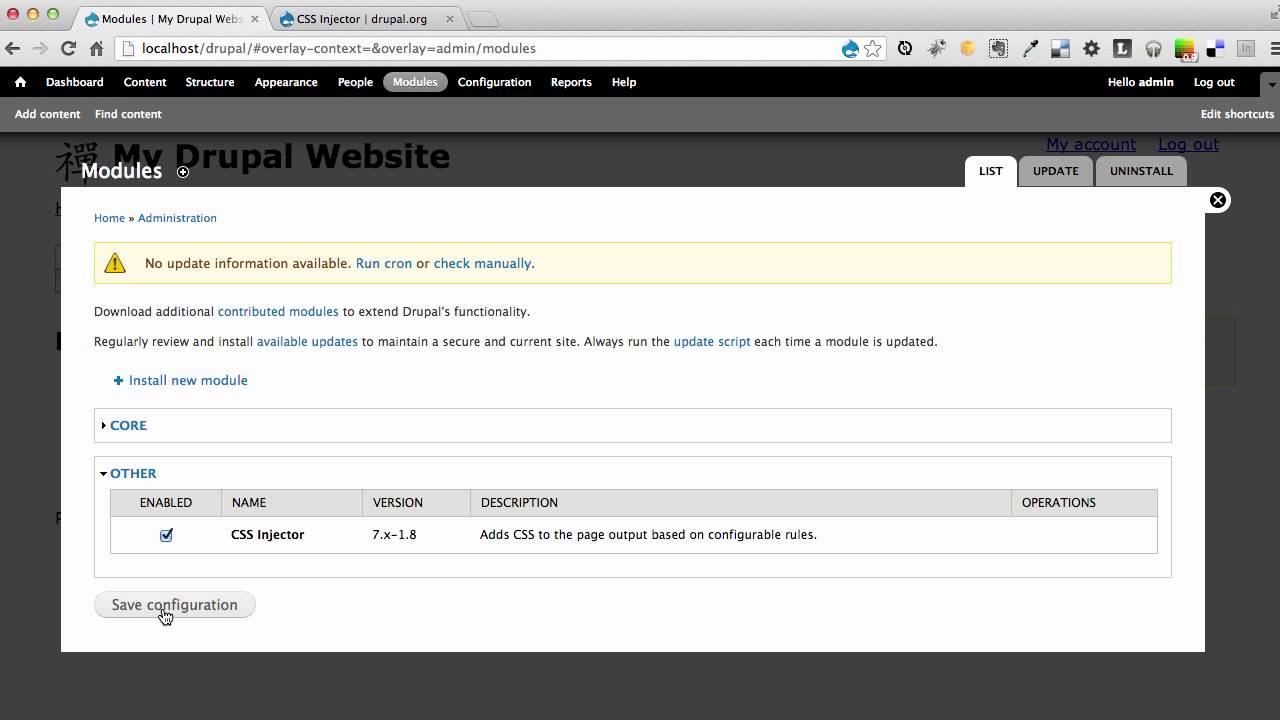
Task: Add Modules page to shortcuts plus icon
Action: (x=183, y=172)
